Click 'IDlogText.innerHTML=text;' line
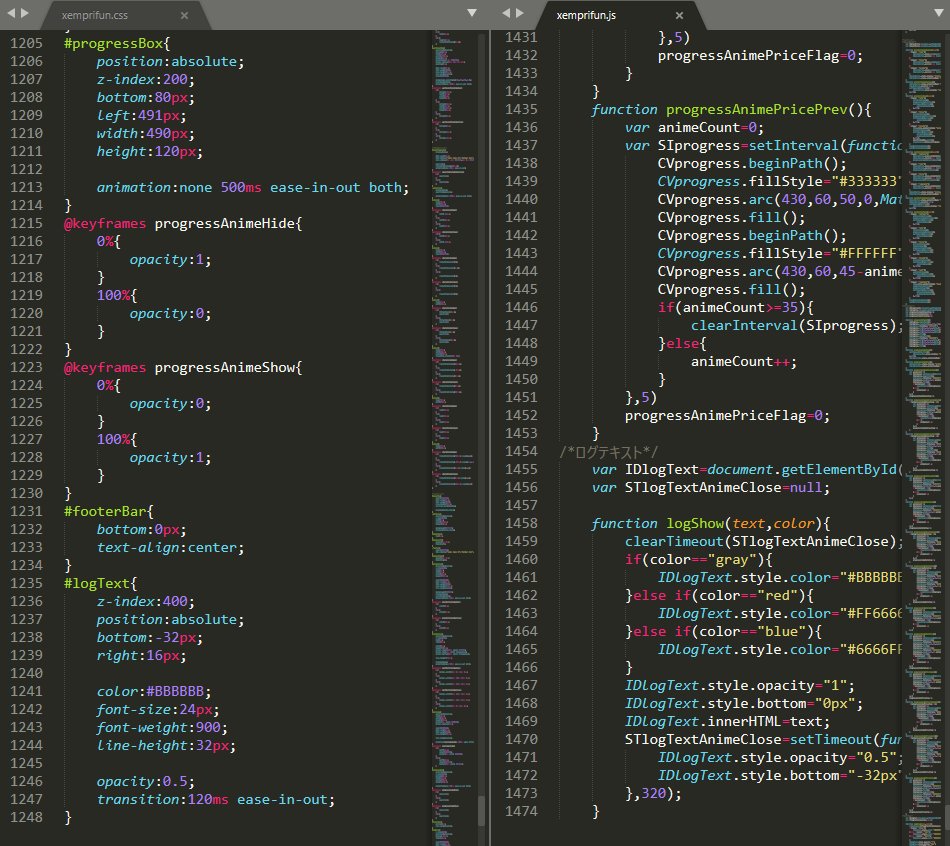950x846 pixels. pos(727,722)
